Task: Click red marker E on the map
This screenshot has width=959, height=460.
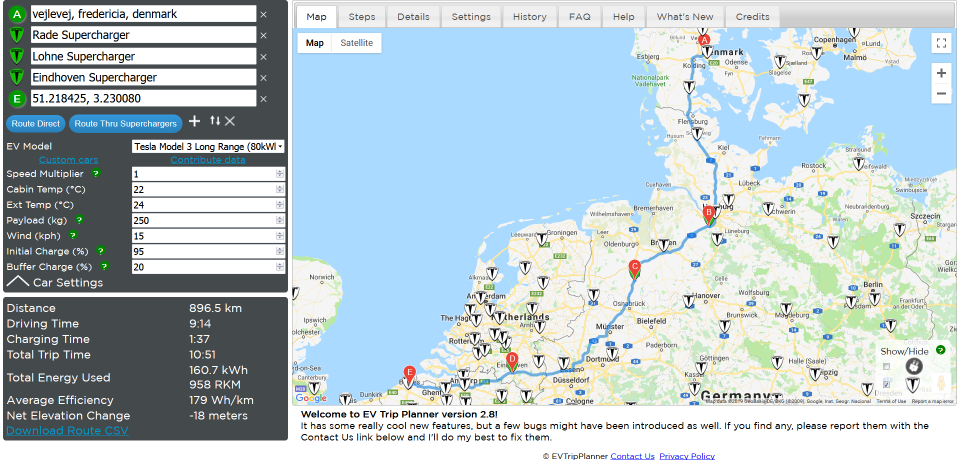Action: point(410,373)
